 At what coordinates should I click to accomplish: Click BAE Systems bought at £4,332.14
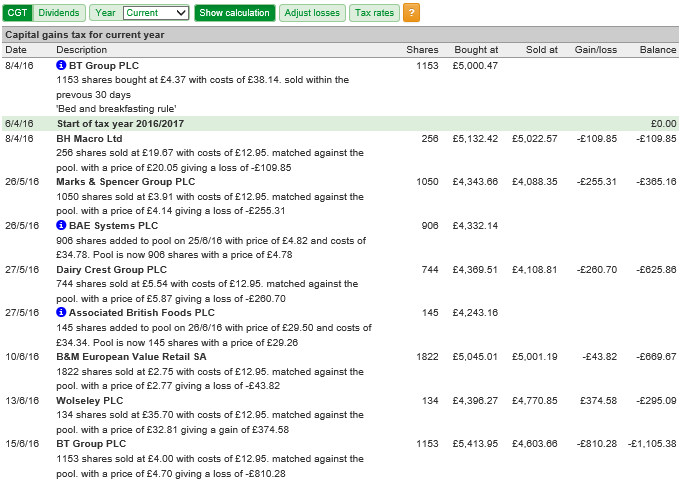point(475,225)
